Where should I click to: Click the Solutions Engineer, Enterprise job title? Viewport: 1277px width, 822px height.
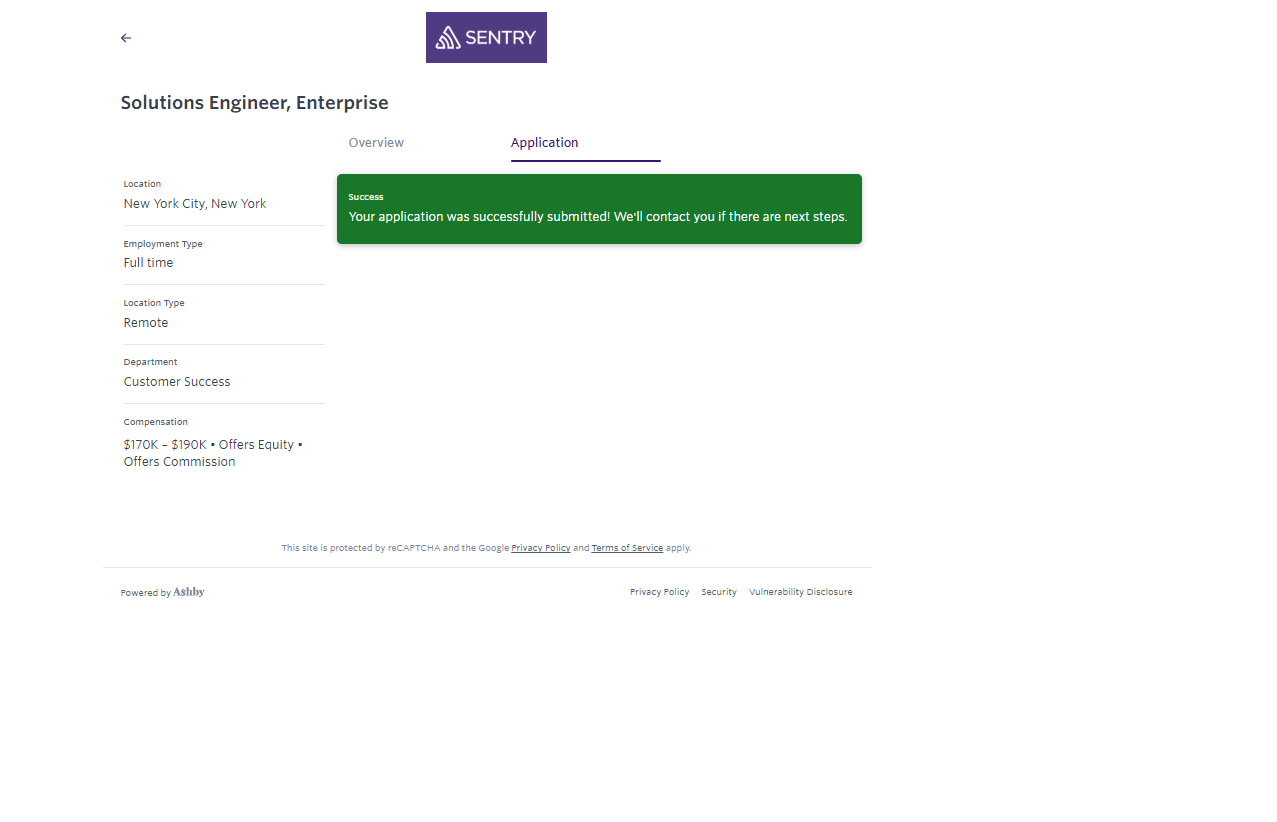pos(254,103)
